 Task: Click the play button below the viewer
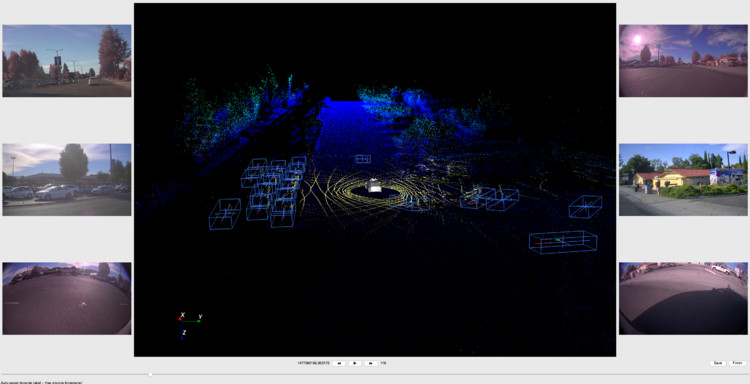click(355, 363)
